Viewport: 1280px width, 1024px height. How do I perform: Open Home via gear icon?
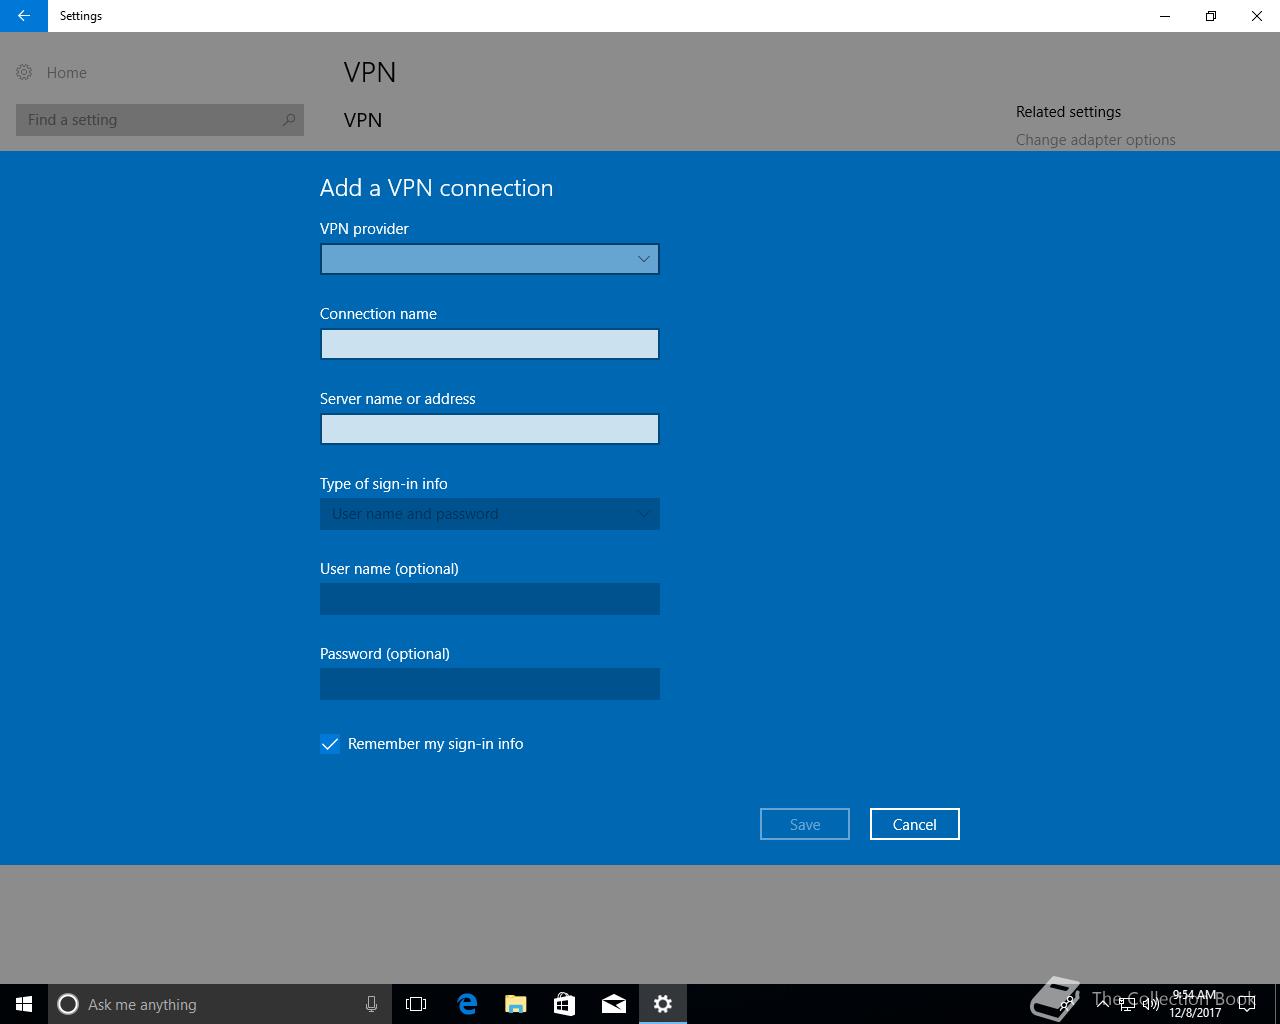tap(24, 72)
